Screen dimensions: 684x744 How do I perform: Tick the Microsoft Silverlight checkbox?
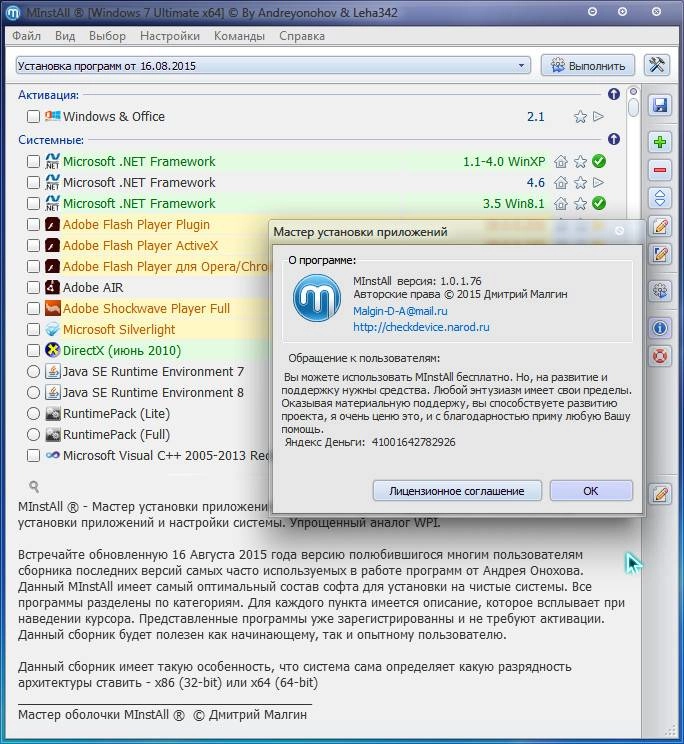coord(33,329)
